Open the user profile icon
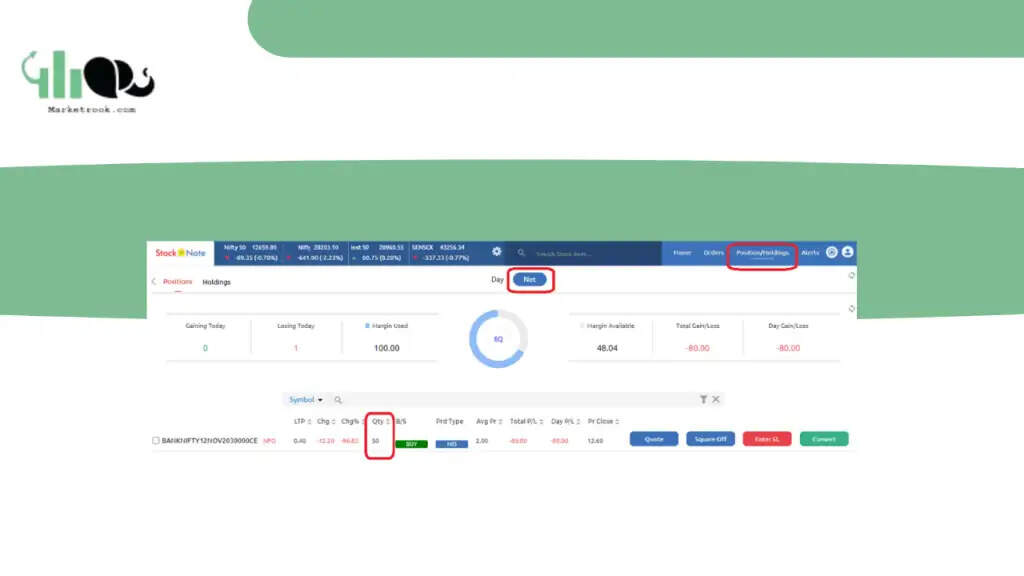The height and width of the screenshot is (576, 1024). tap(847, 252)
